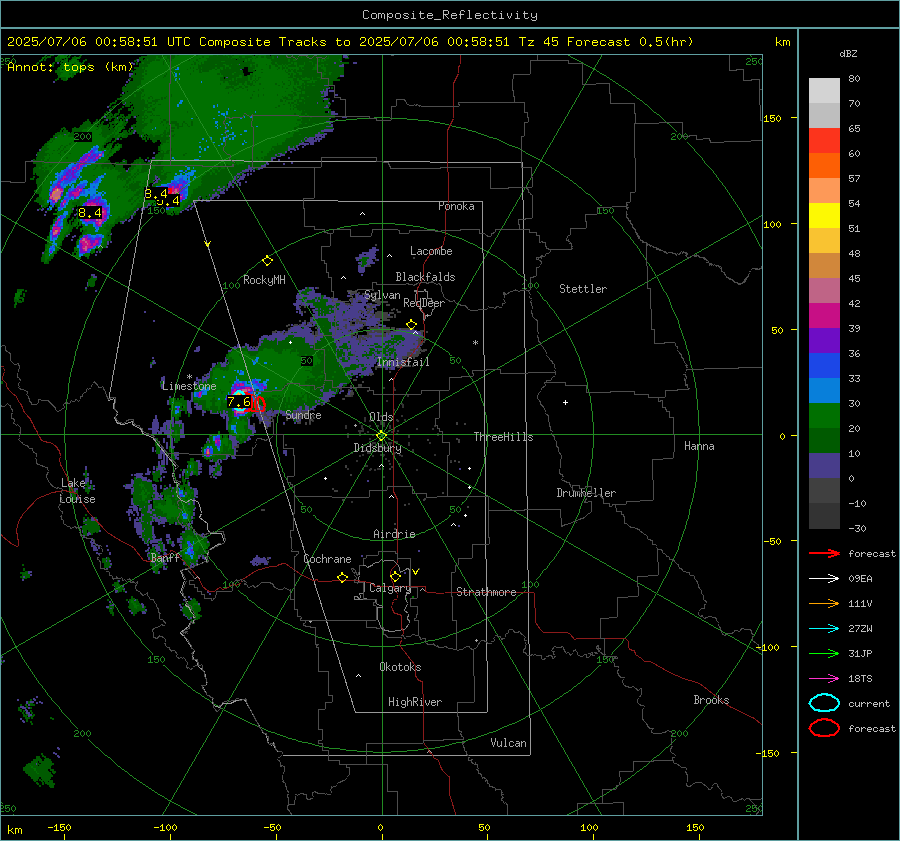
Task: Click the 'Annot: tops (km)' label
Action: (70, 67)
